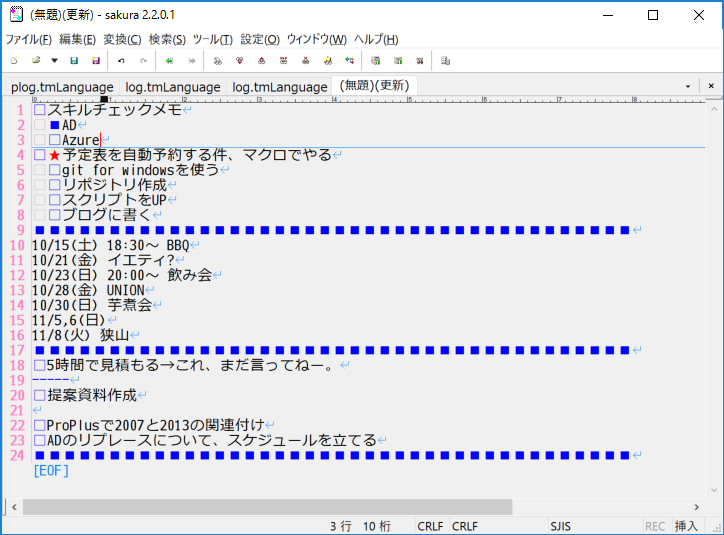This screenshot has width=724, height=535.
Task: Open the ファイル(F) menu
Action: [x=29, y=40]
